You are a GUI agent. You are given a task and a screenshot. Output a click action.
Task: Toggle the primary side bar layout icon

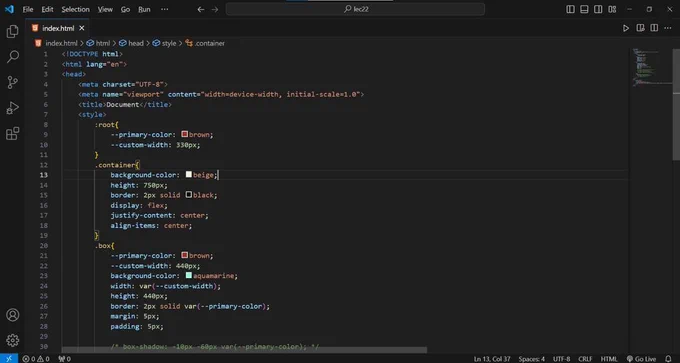tap(570, 9)
